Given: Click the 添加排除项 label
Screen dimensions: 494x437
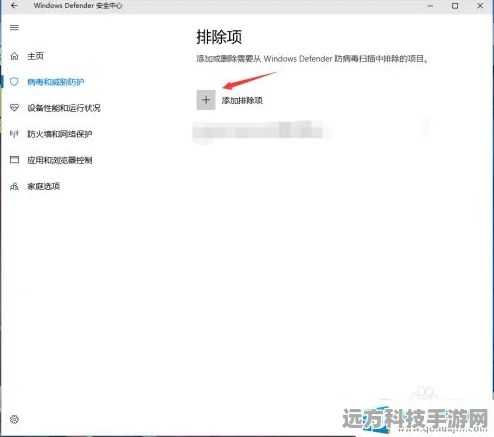Looking at the screenshot, I should pyautogui.click(x=242, y=100).
